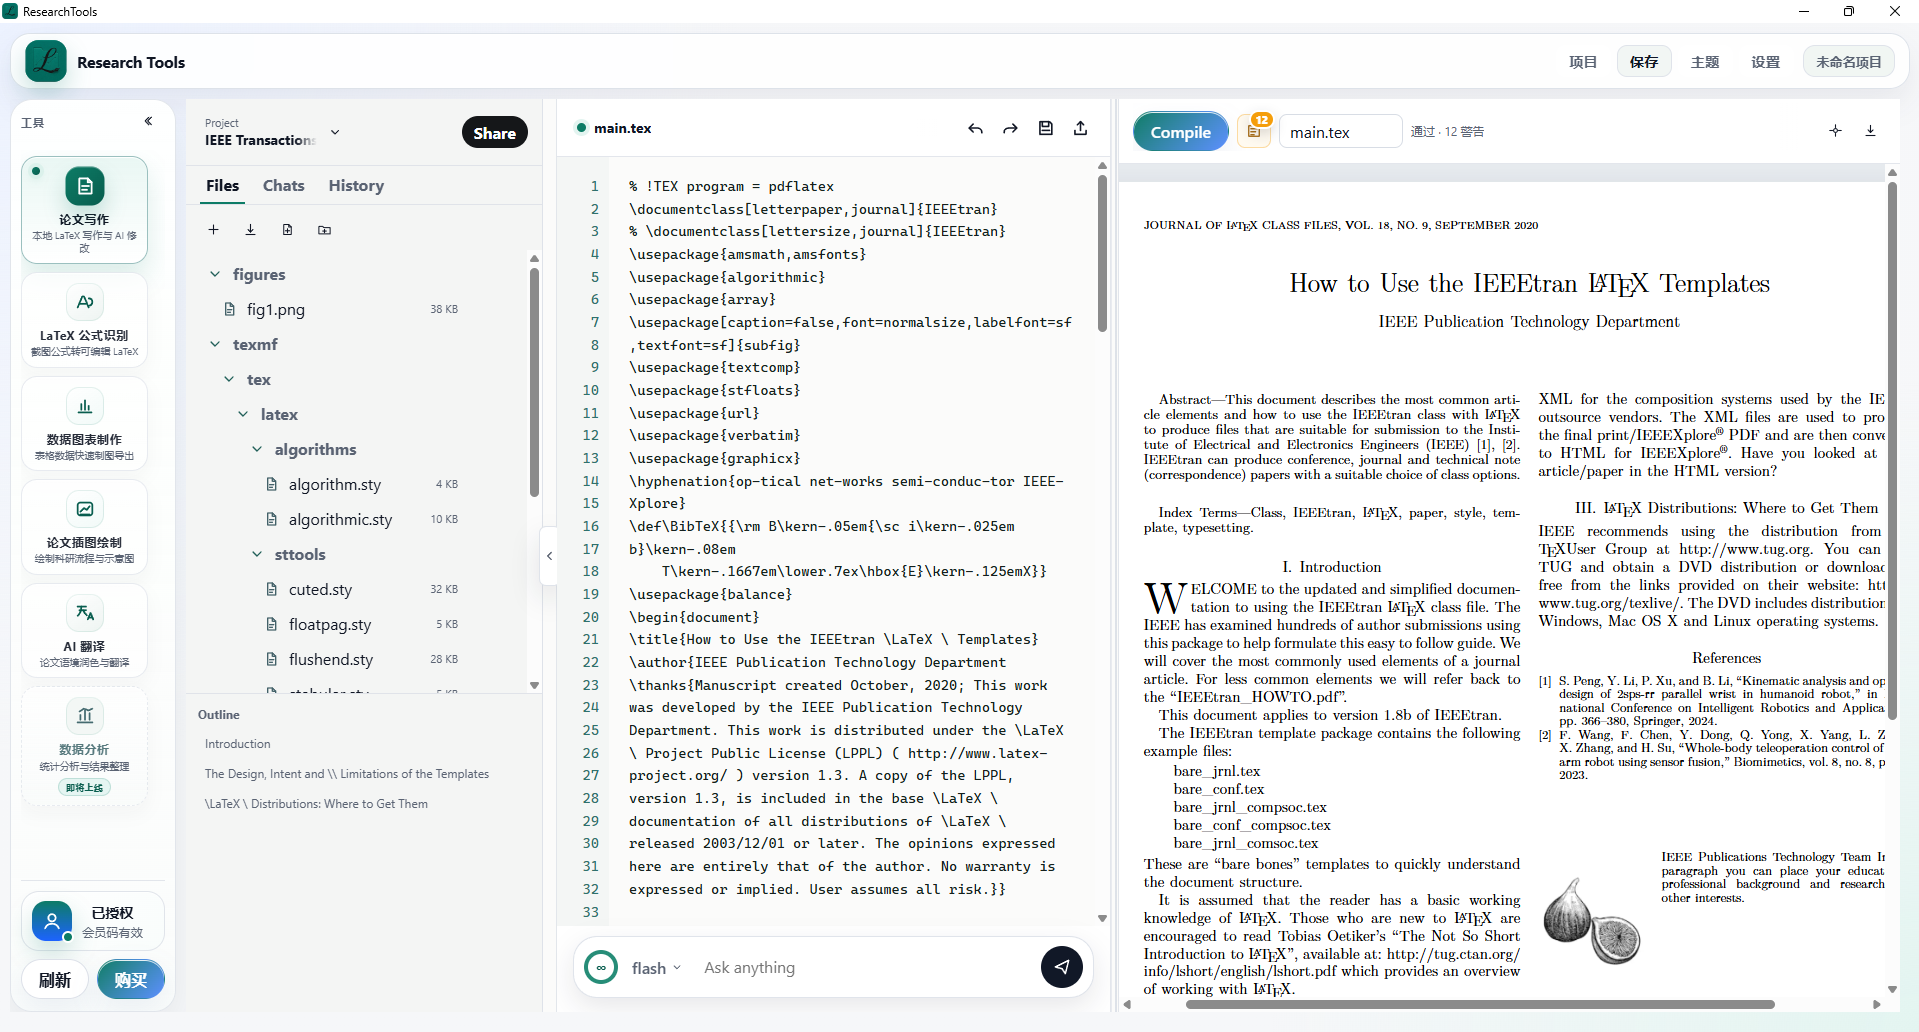Open the main.tex compile target field
Viewport: 1919px width, 1032px height.
click(x=1340, y=132)
